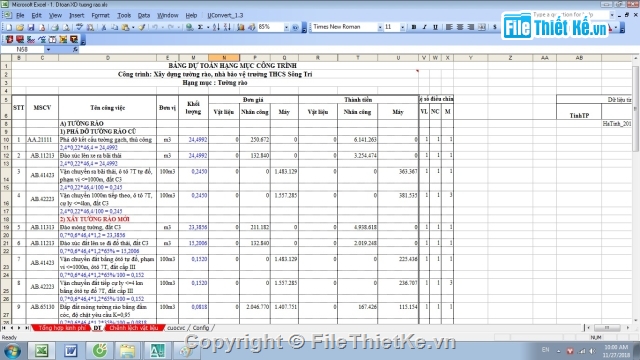Screen dimensions: 640x360
Task: Switch to the Tổng hợp kinh phí sheet tab
Action: (x=62, y=328)
